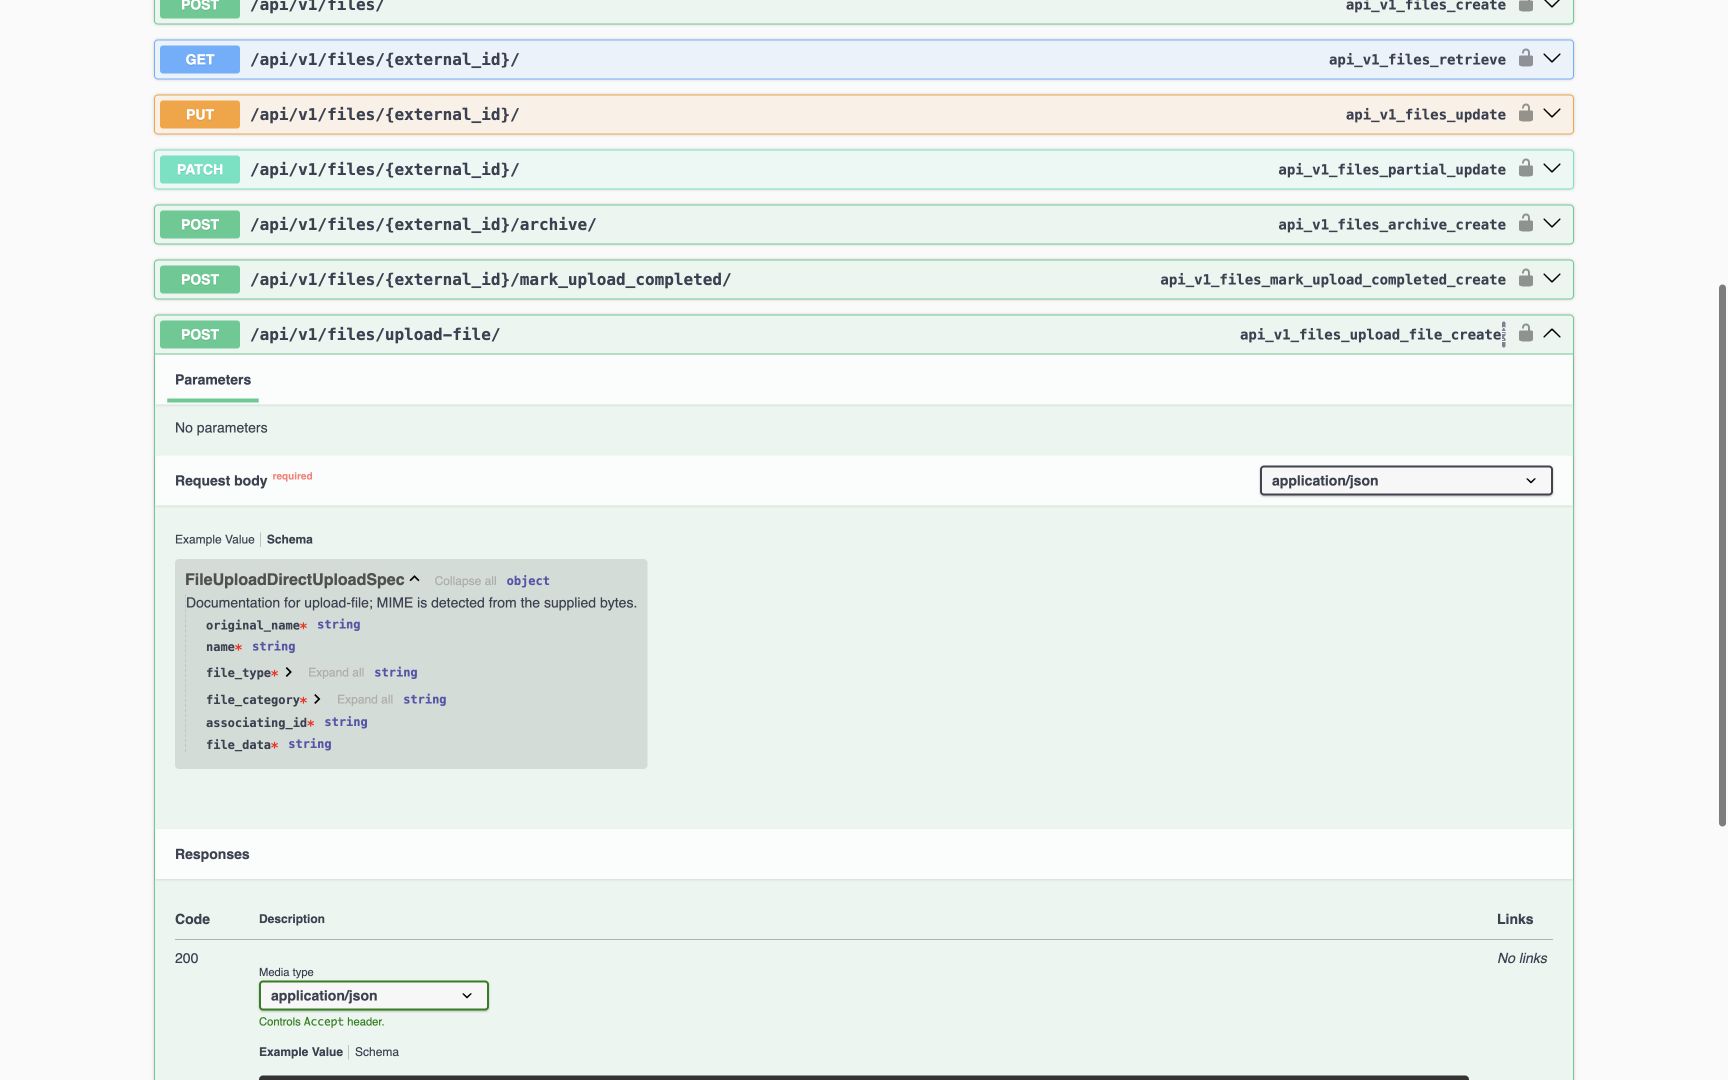Click path /api/v1/files/{external_id}/mark_upload_completed/
The height and width of the screenshot is (1080, 1728).
tap(491, 279)
